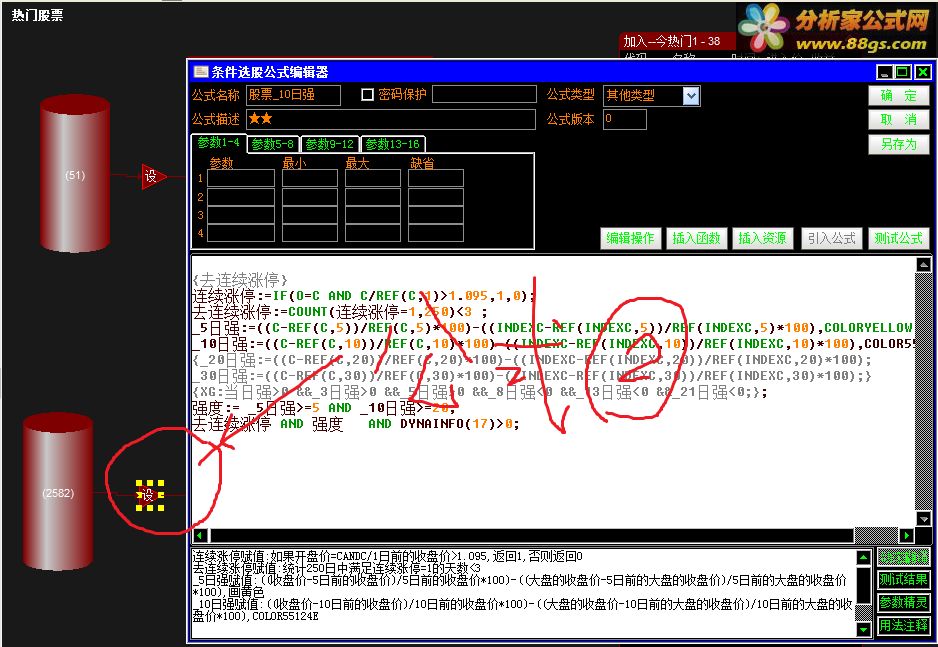938x647 pixels.
Task: Run the 测试公式 button
Action: pyautogui.click(x=898, y=239)
